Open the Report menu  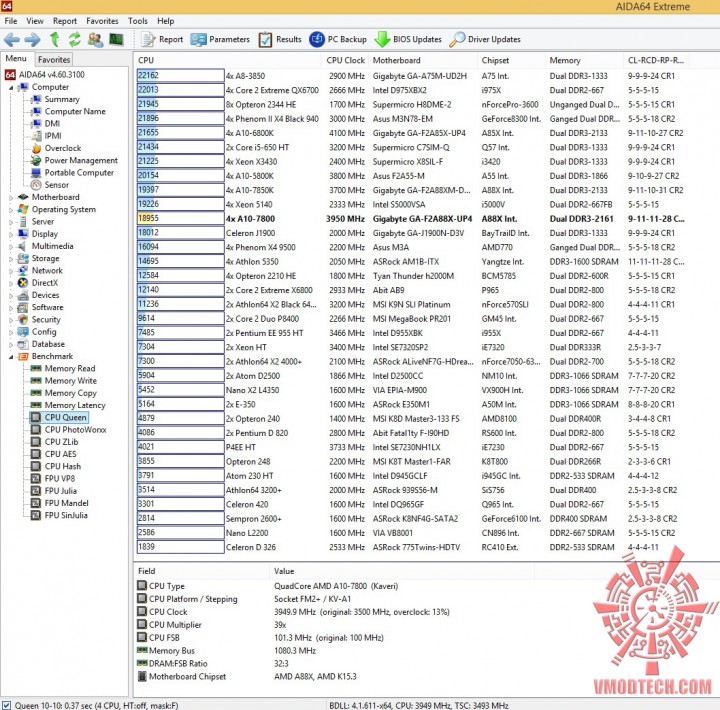[65, 21]
